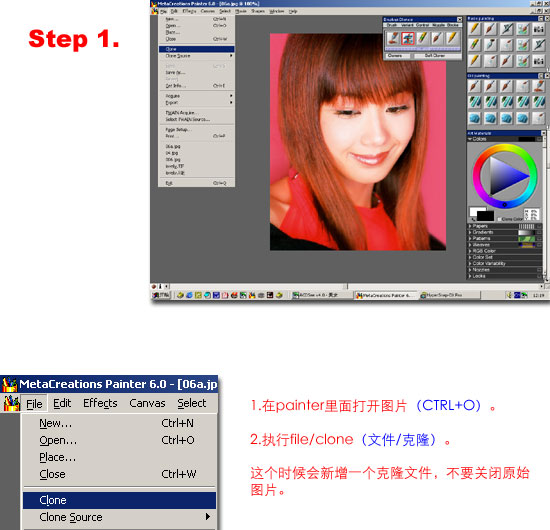Open Select in the enlarged menu bar
Viewport: 550px width, 530px height.
192,403
